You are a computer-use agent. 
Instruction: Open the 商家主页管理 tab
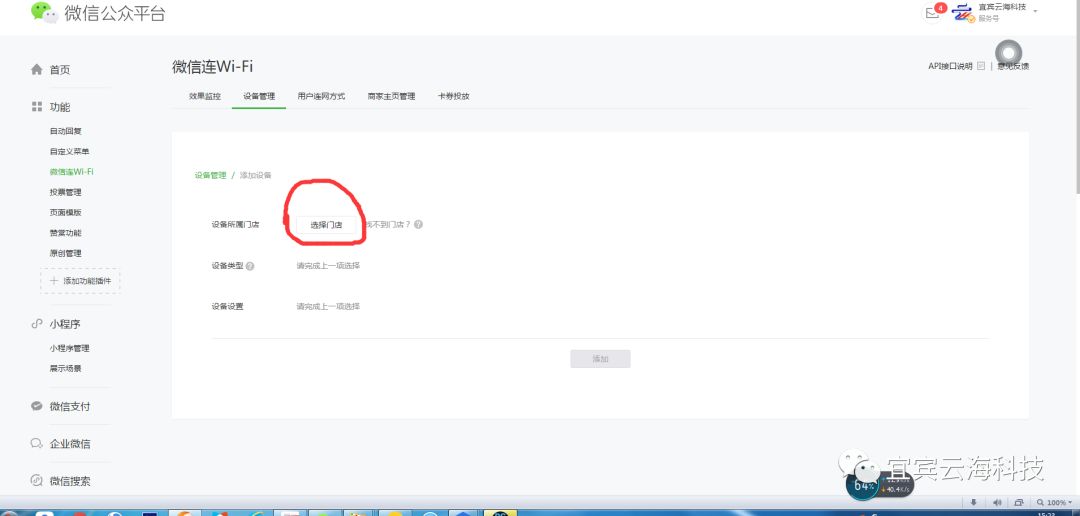tap(391, 96)
